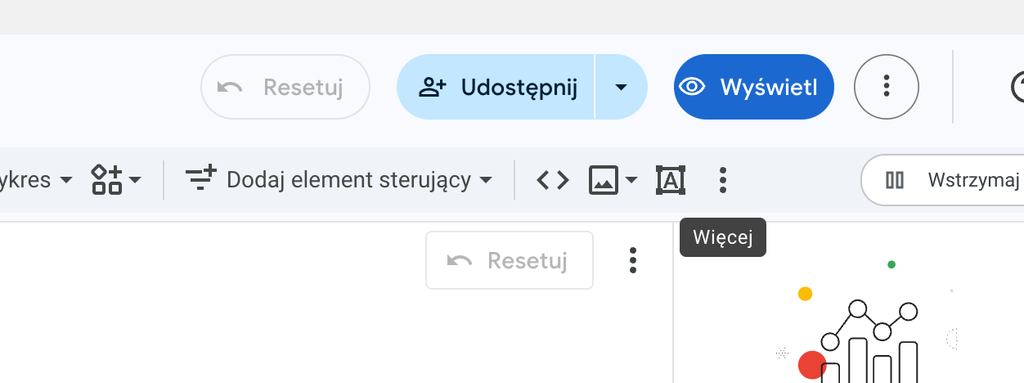Open the Więcej toolbar overflow dots

tap(722, 180)
